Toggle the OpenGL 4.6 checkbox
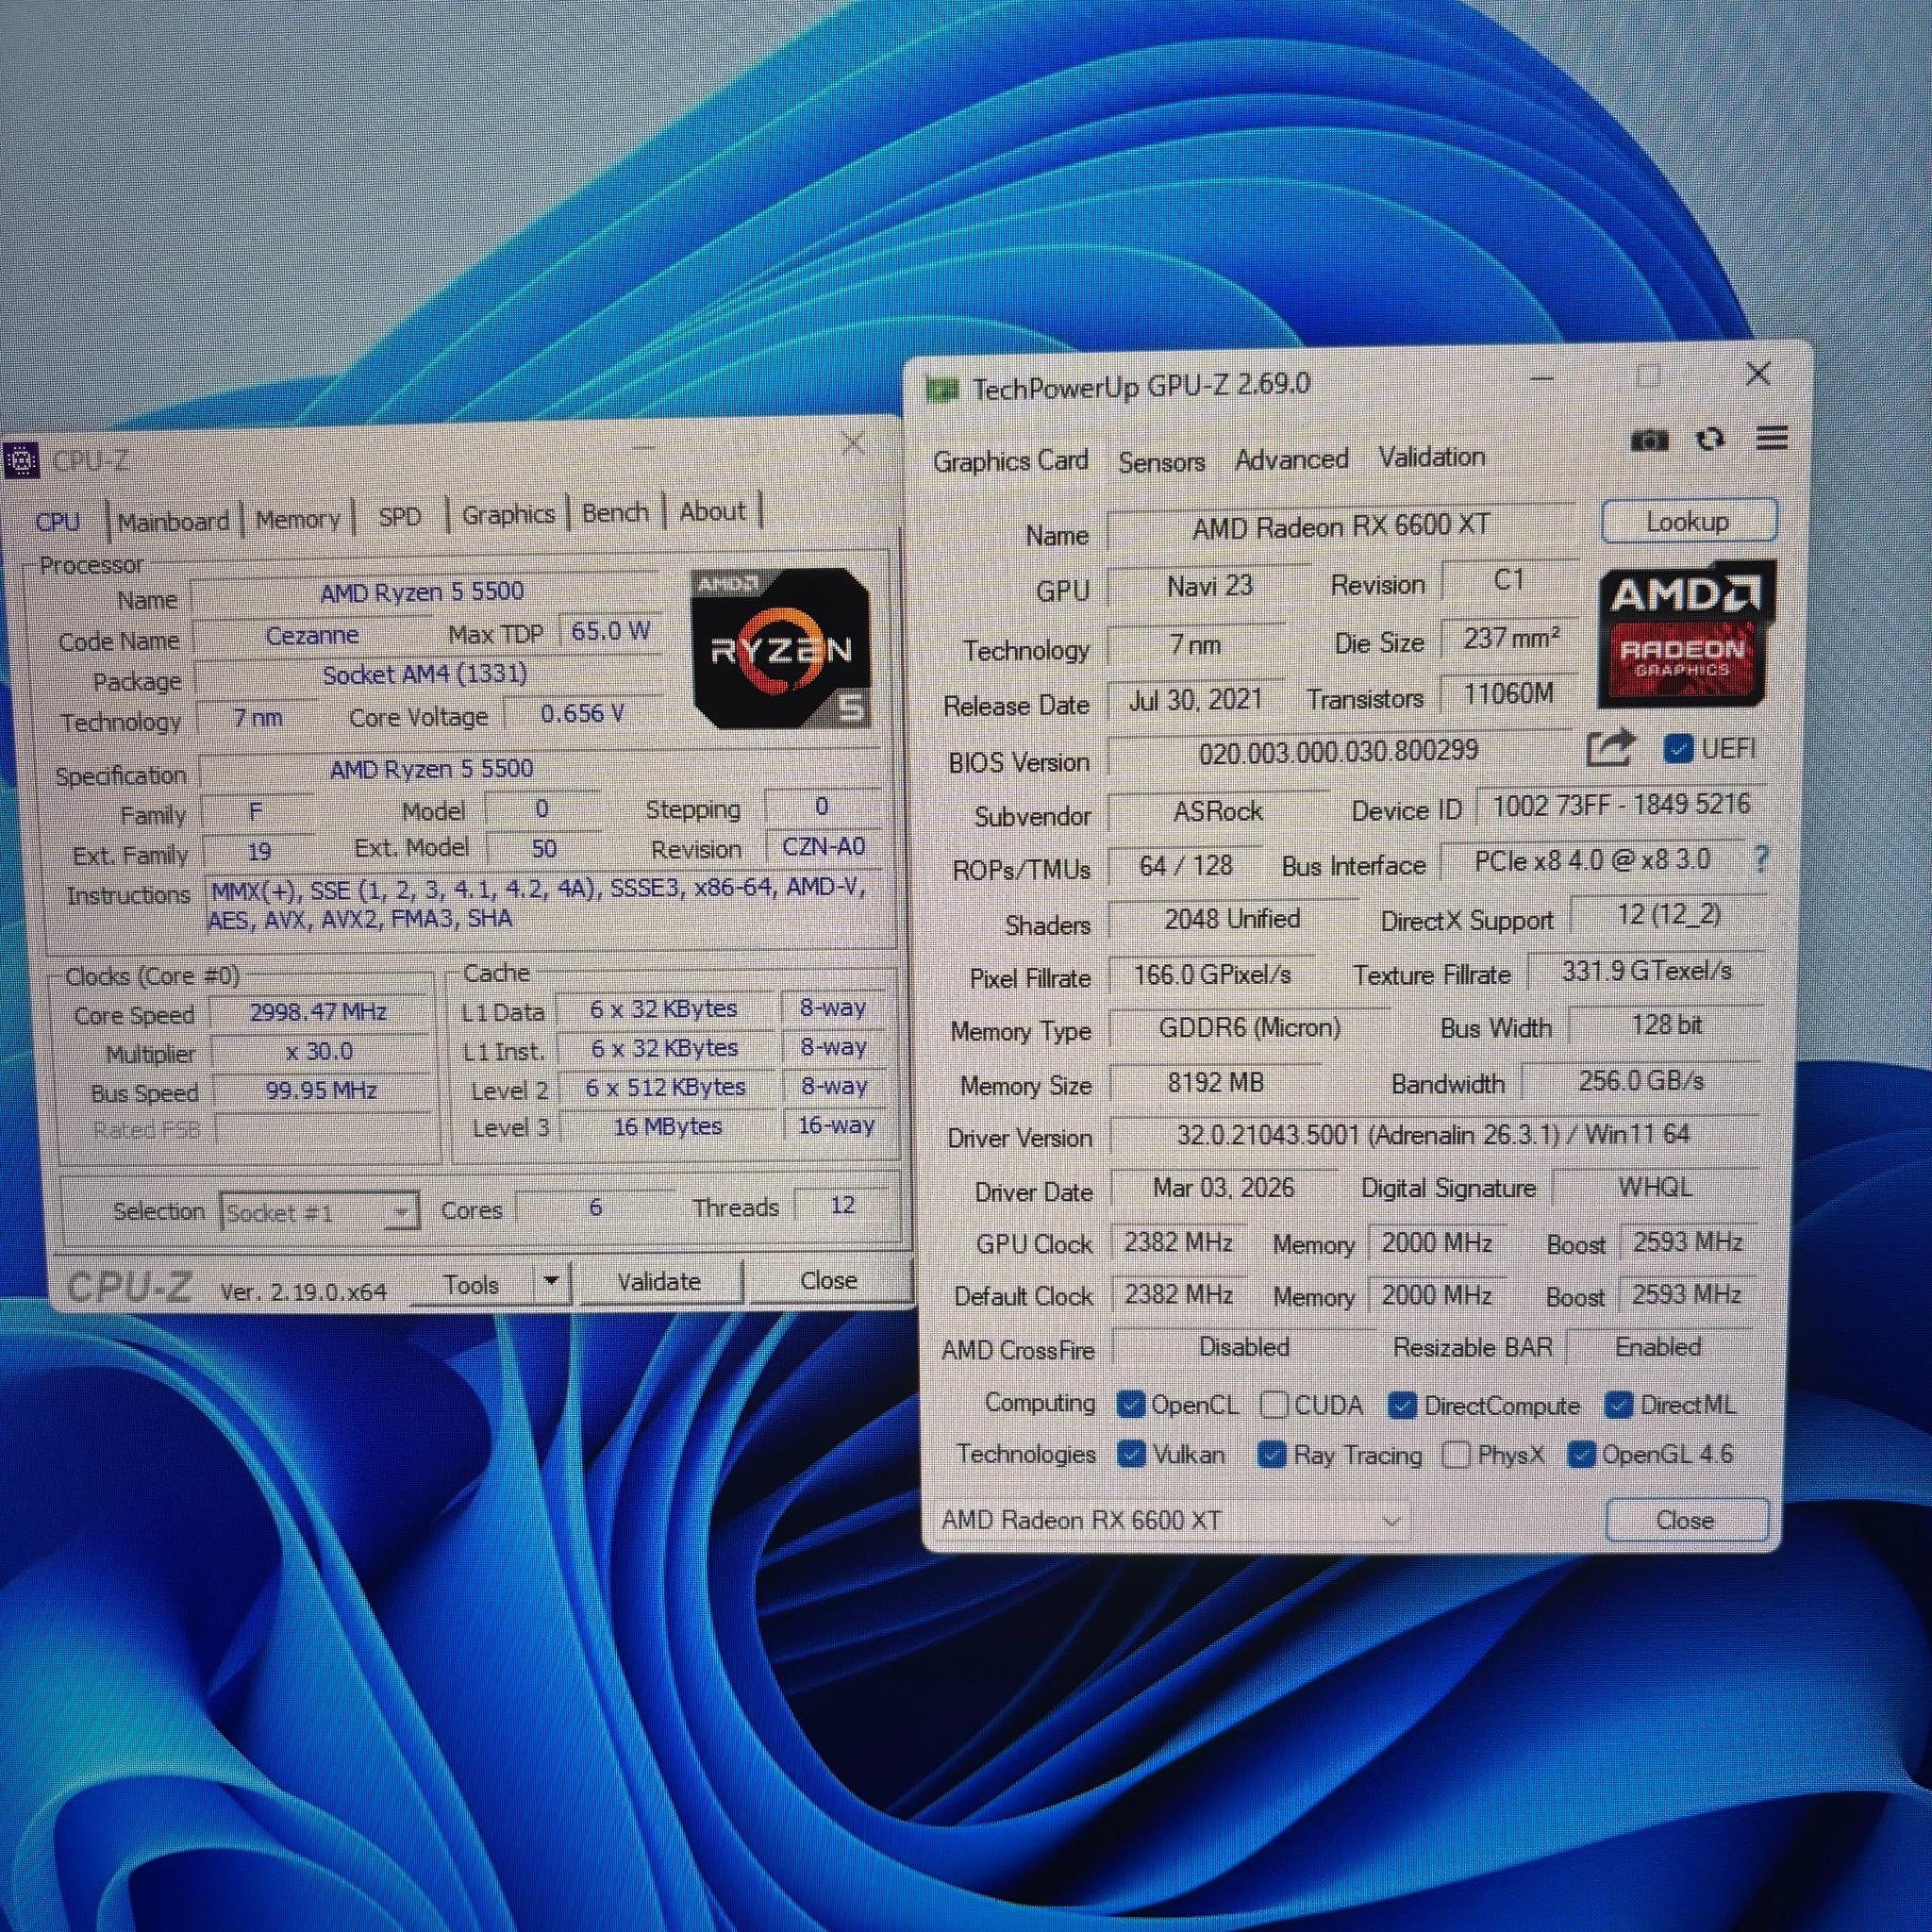The height and width of the screenshot is (1932, 1932). pyautogui.click(x=1581, y=1455)
